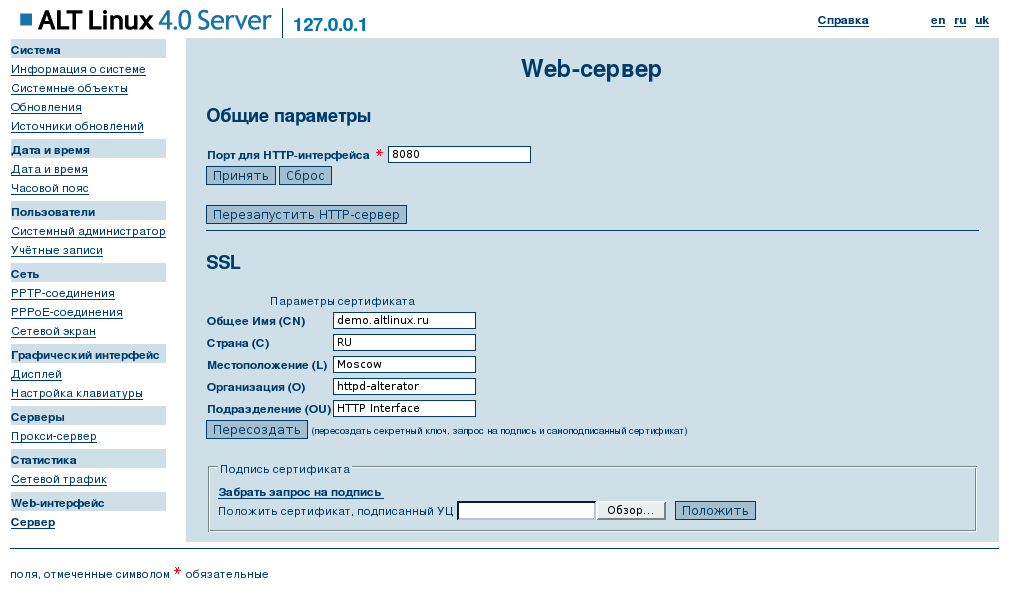Viewport: 1009px width, 593px height.
Task: Submit port settings with the Принять button
Action: 239,175
